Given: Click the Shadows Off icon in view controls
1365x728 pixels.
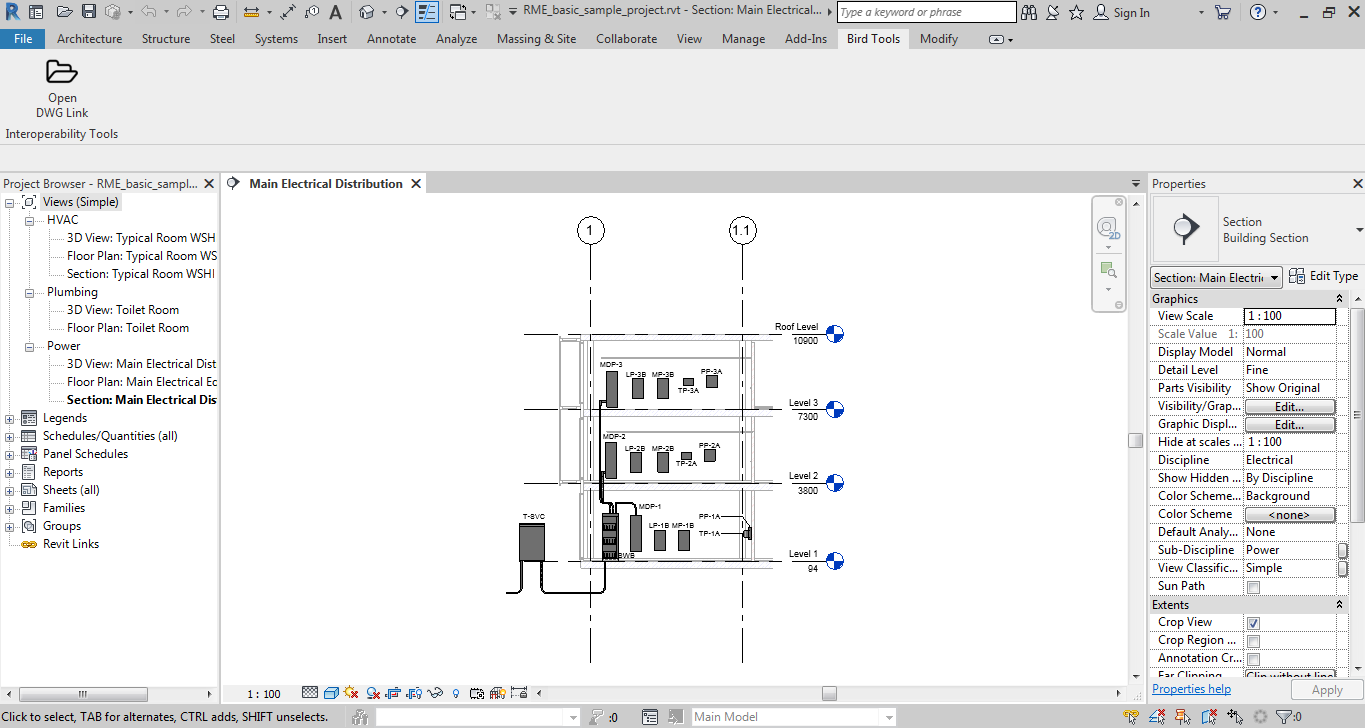Looking at the screenshot, I should click(373, 692).
